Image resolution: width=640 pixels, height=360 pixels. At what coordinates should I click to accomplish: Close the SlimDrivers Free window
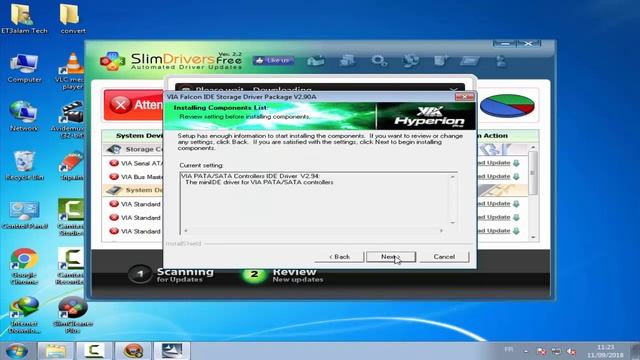(529, 43)
